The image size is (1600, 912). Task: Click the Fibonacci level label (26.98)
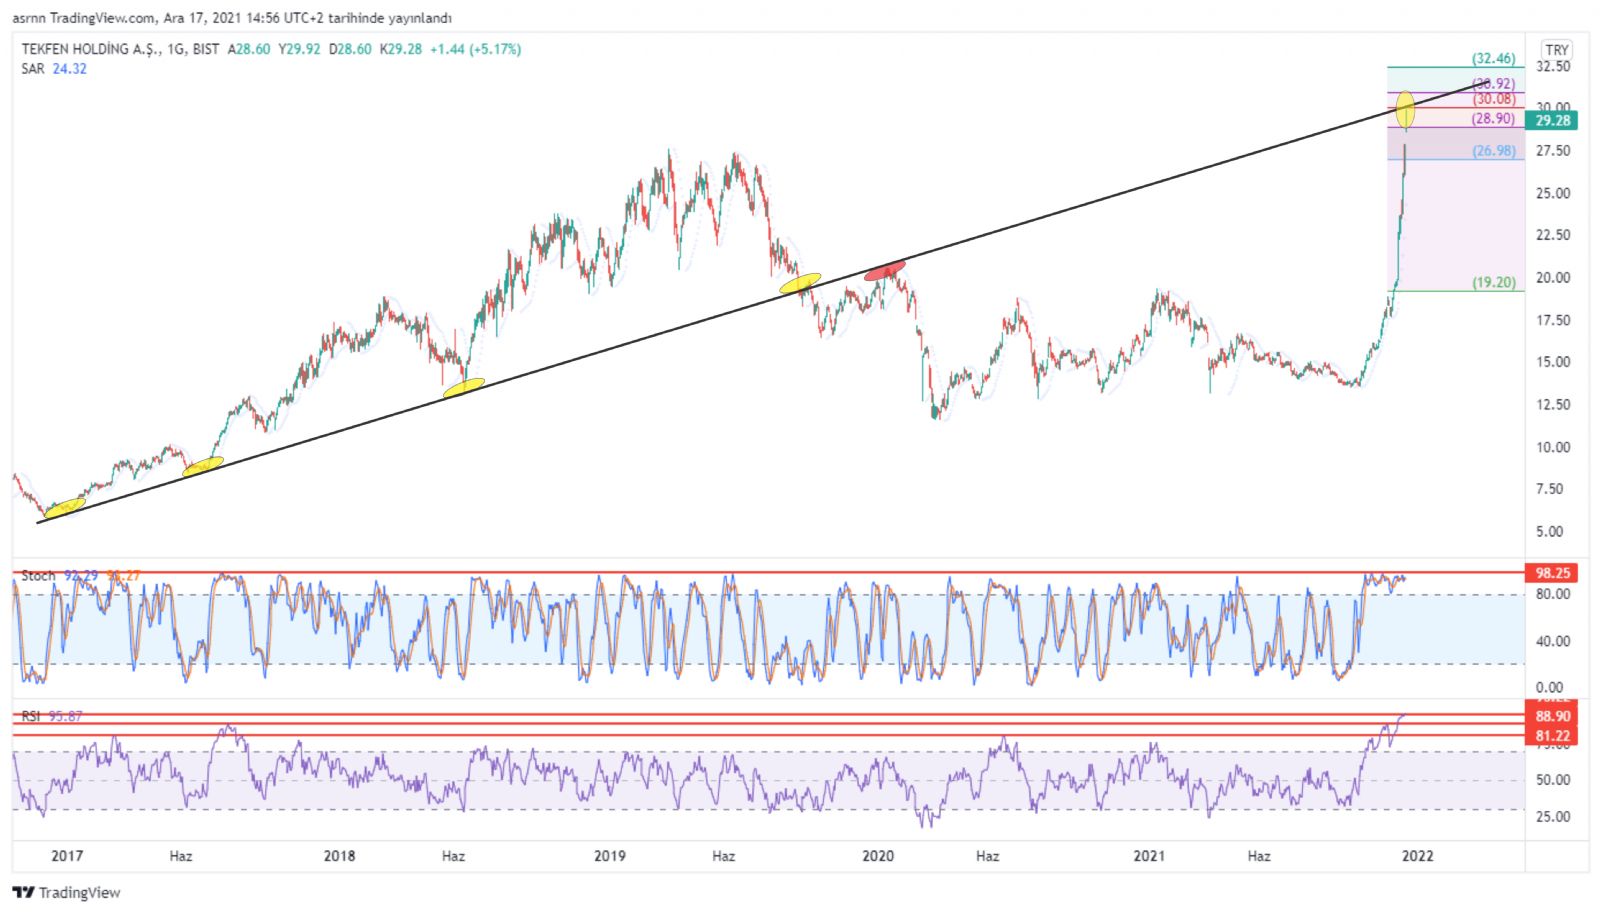(1493, 151)
